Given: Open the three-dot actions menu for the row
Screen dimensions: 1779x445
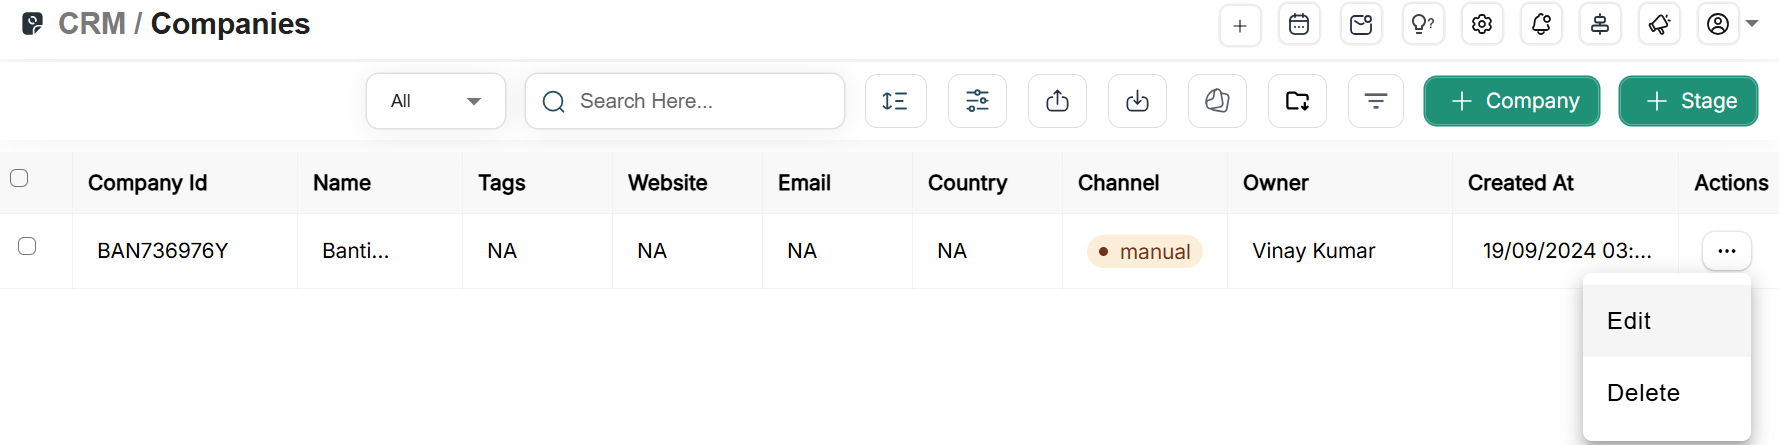Looking at the screenshot, I should coord(1726,251).
